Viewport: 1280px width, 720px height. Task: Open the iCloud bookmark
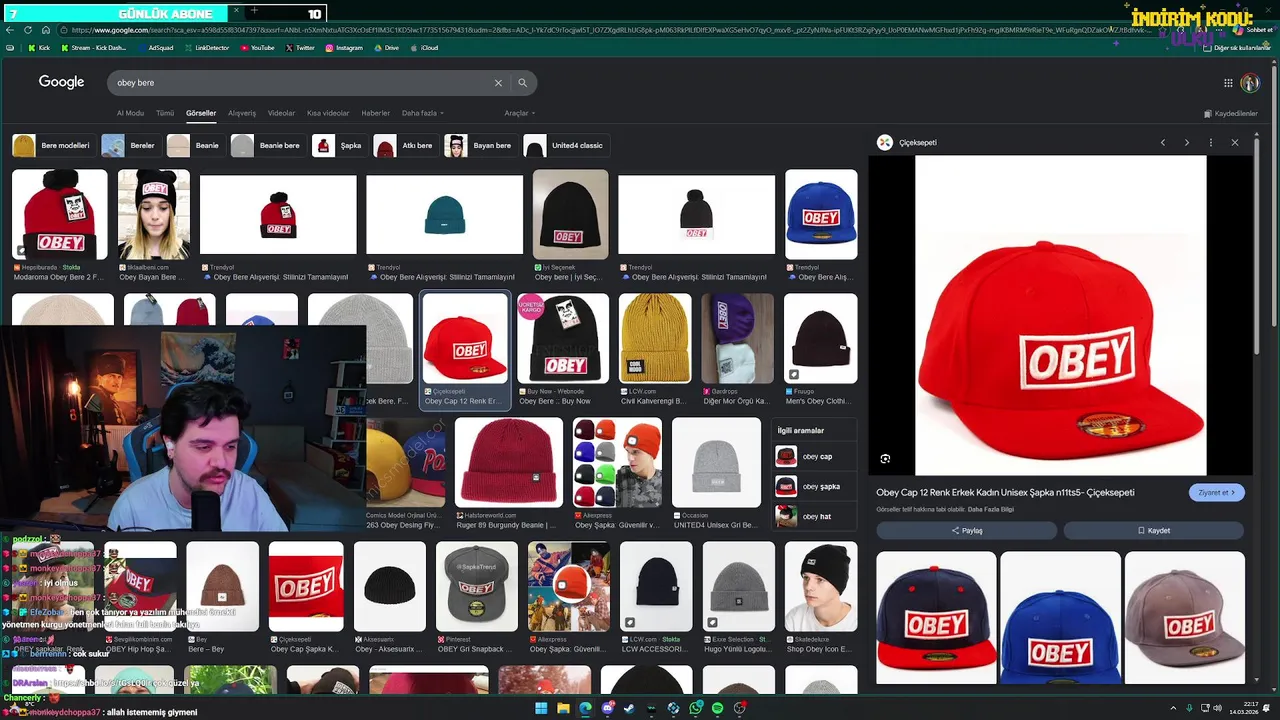424,48
